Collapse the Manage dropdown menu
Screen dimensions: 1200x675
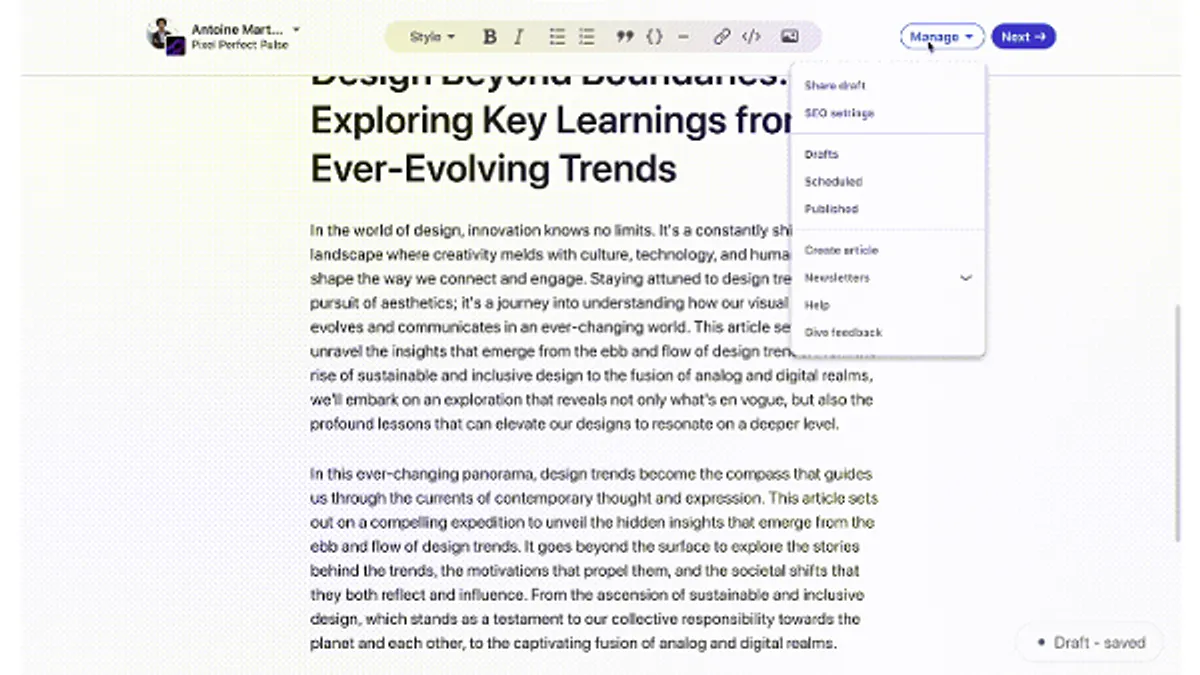[942, 37]
